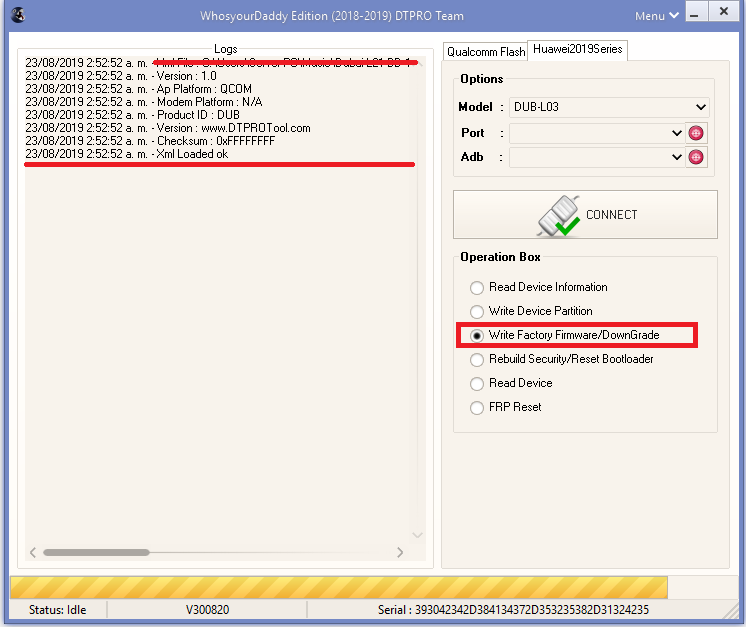Click the app logo in the title bar
Viewport: 746px width, 627px height.
[18, 15]
